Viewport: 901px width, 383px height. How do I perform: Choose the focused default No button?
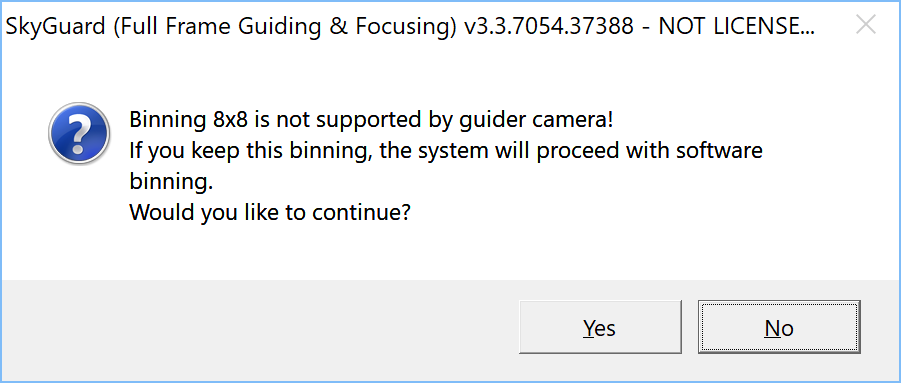(x=779, y=327)
